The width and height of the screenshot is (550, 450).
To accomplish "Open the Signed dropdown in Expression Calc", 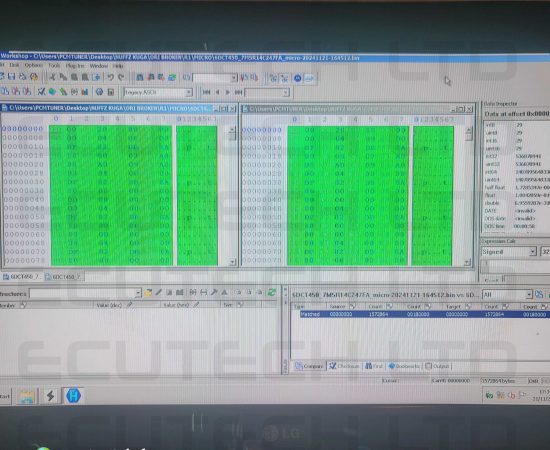I will click(533, 251).
